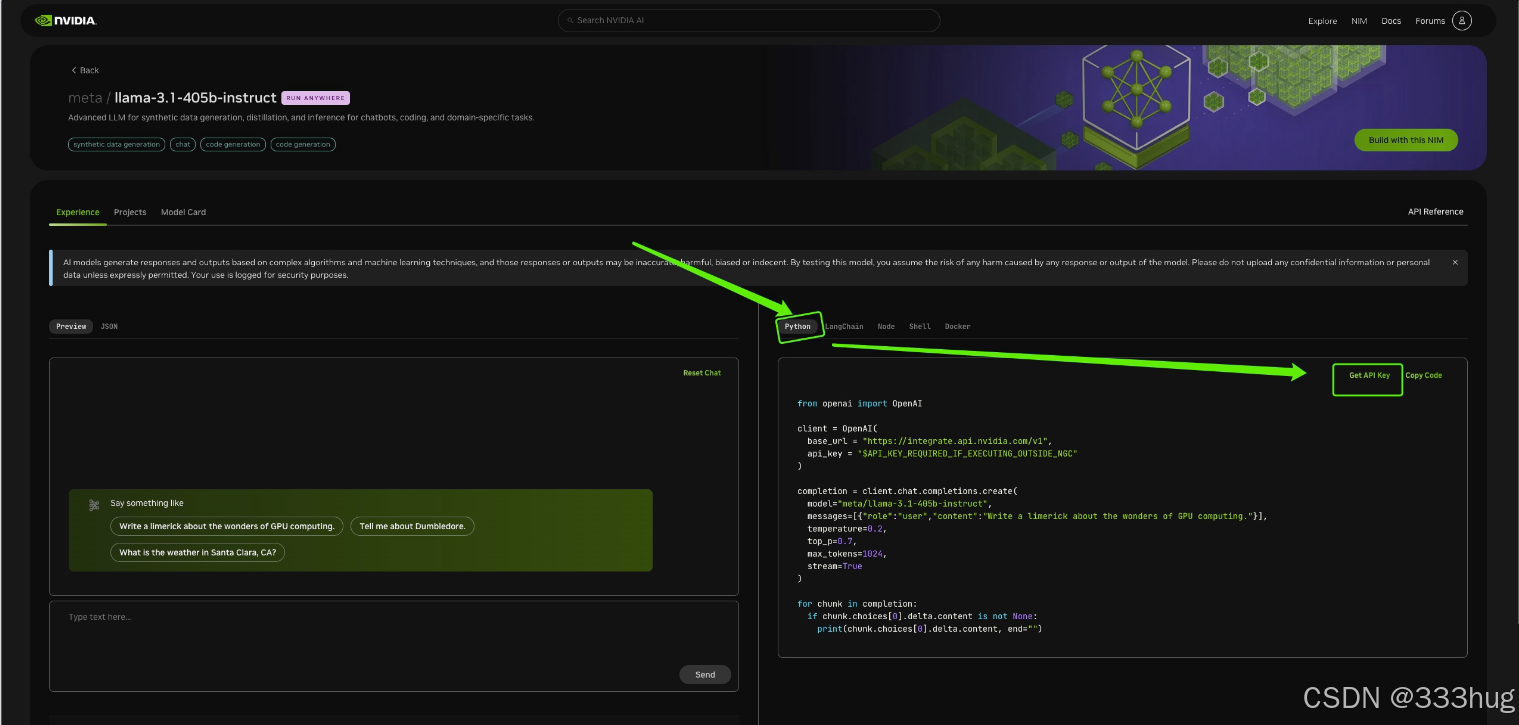Click the base_url line in code

tap(930, 441)
